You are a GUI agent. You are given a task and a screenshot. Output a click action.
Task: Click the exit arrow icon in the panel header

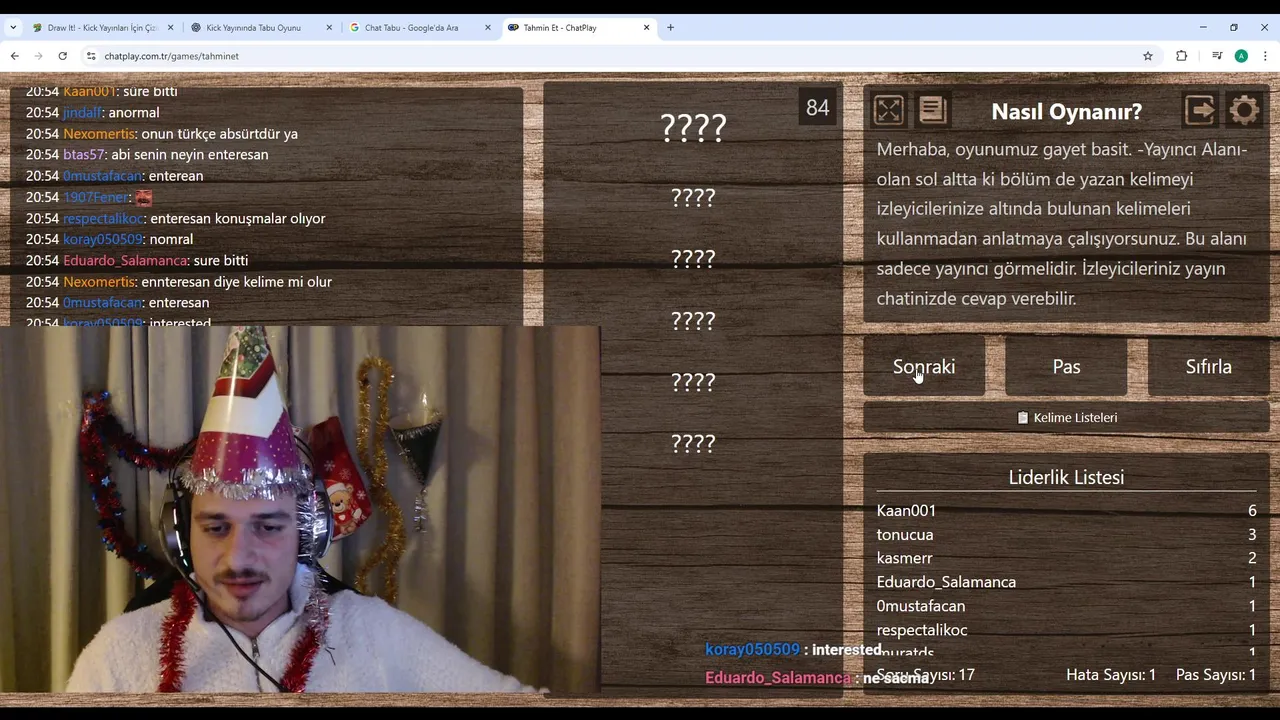1200,110
